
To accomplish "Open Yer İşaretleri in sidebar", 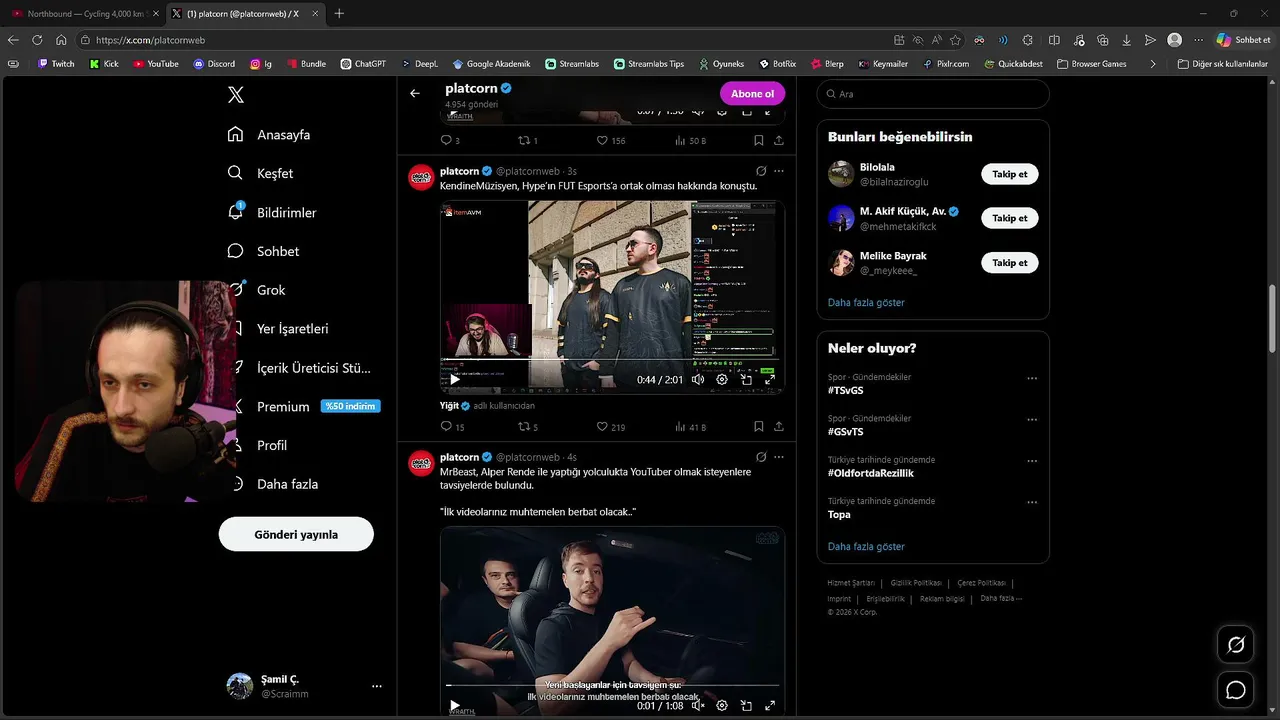I will pyautogui.click(x=292, y=329).
